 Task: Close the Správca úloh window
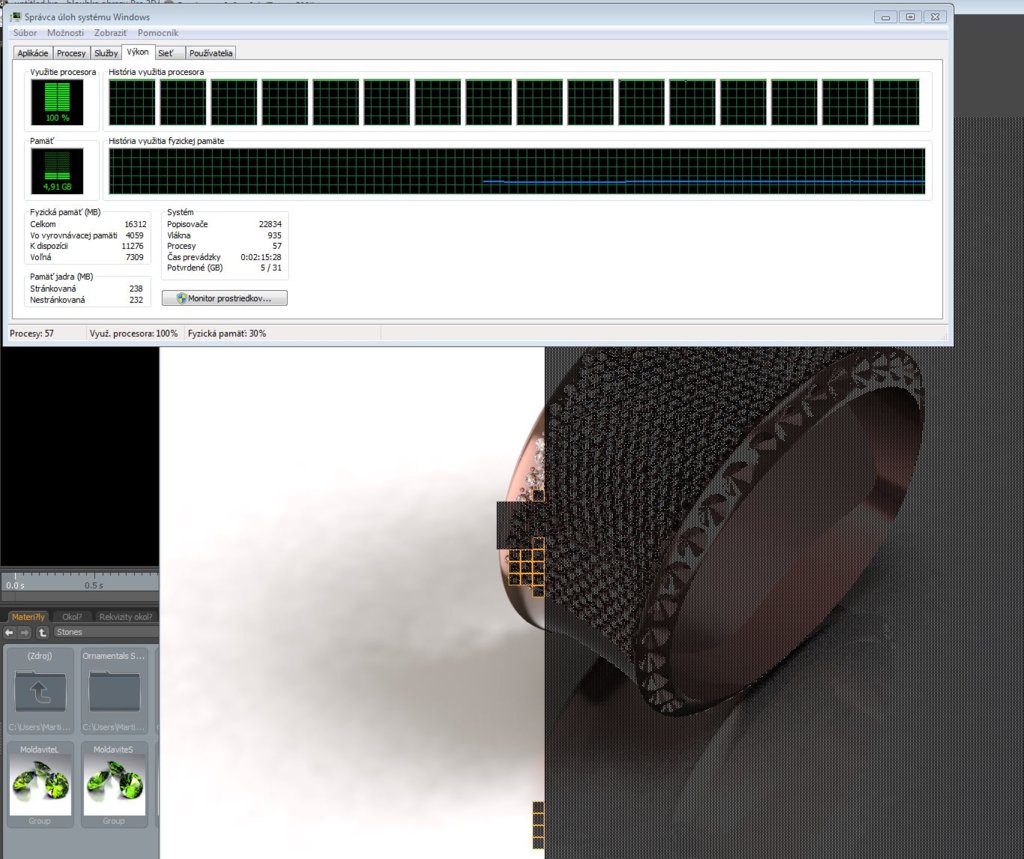[x=935, y=17]
